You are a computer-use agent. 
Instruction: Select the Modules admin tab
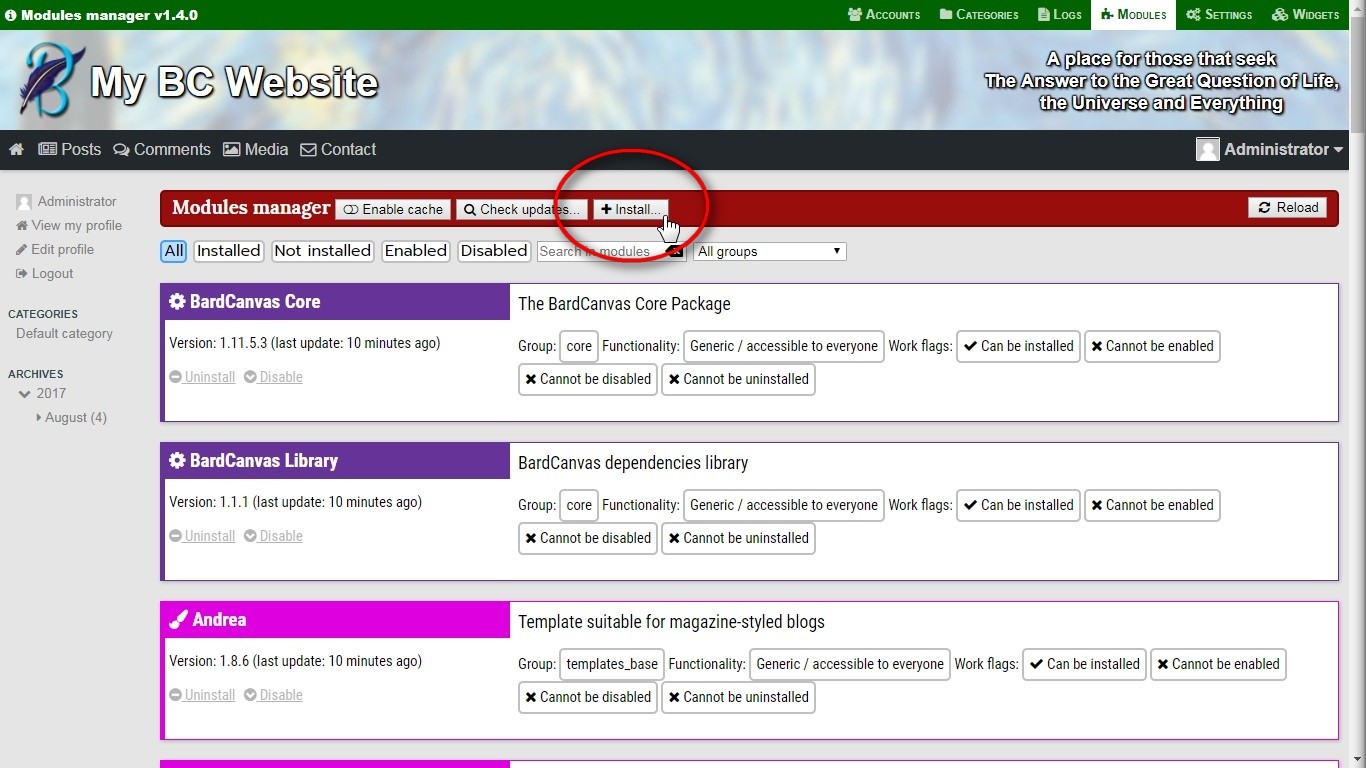(1134, 15)
